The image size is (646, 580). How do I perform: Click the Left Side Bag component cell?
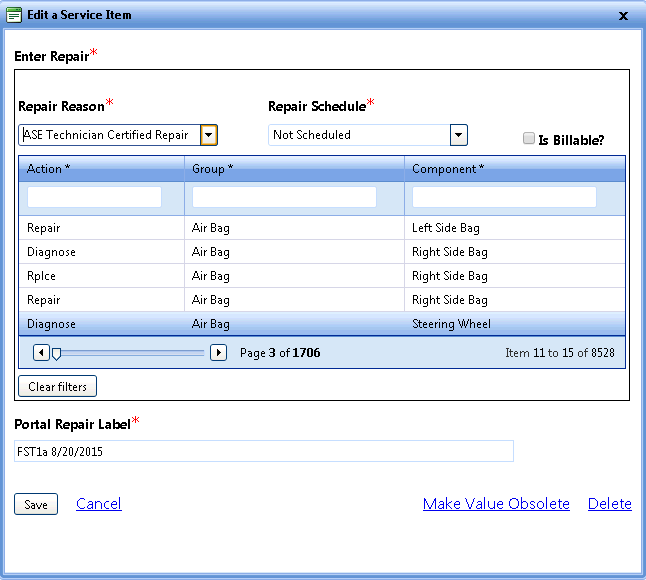(515, 228)
